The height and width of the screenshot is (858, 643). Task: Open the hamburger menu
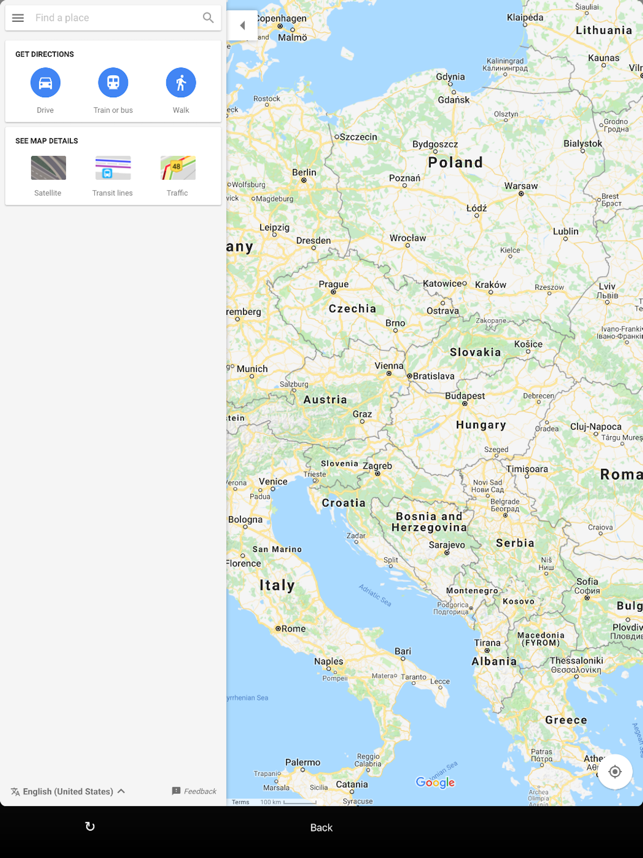tap(18, 18)
